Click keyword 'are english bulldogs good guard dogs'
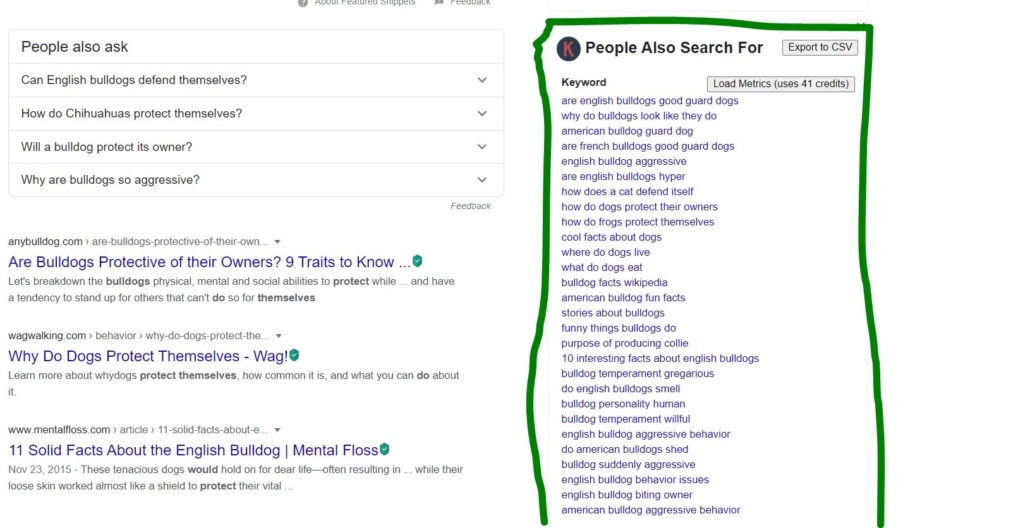 click(650, 100)
